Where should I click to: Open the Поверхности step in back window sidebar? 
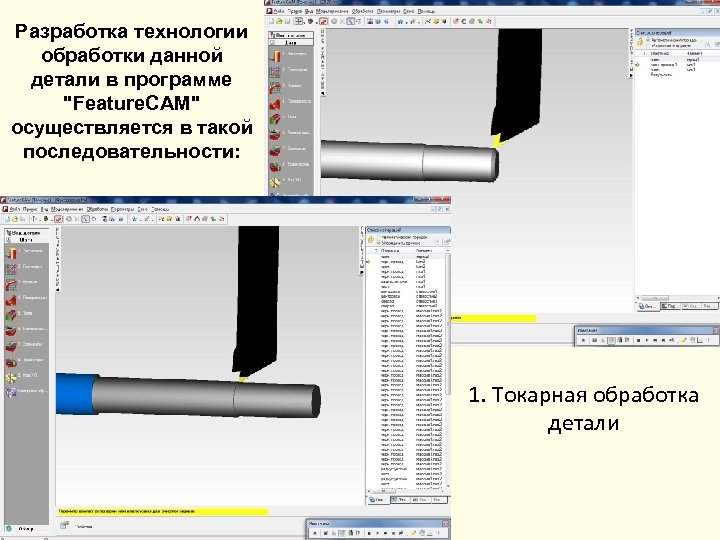coord(290,102)
